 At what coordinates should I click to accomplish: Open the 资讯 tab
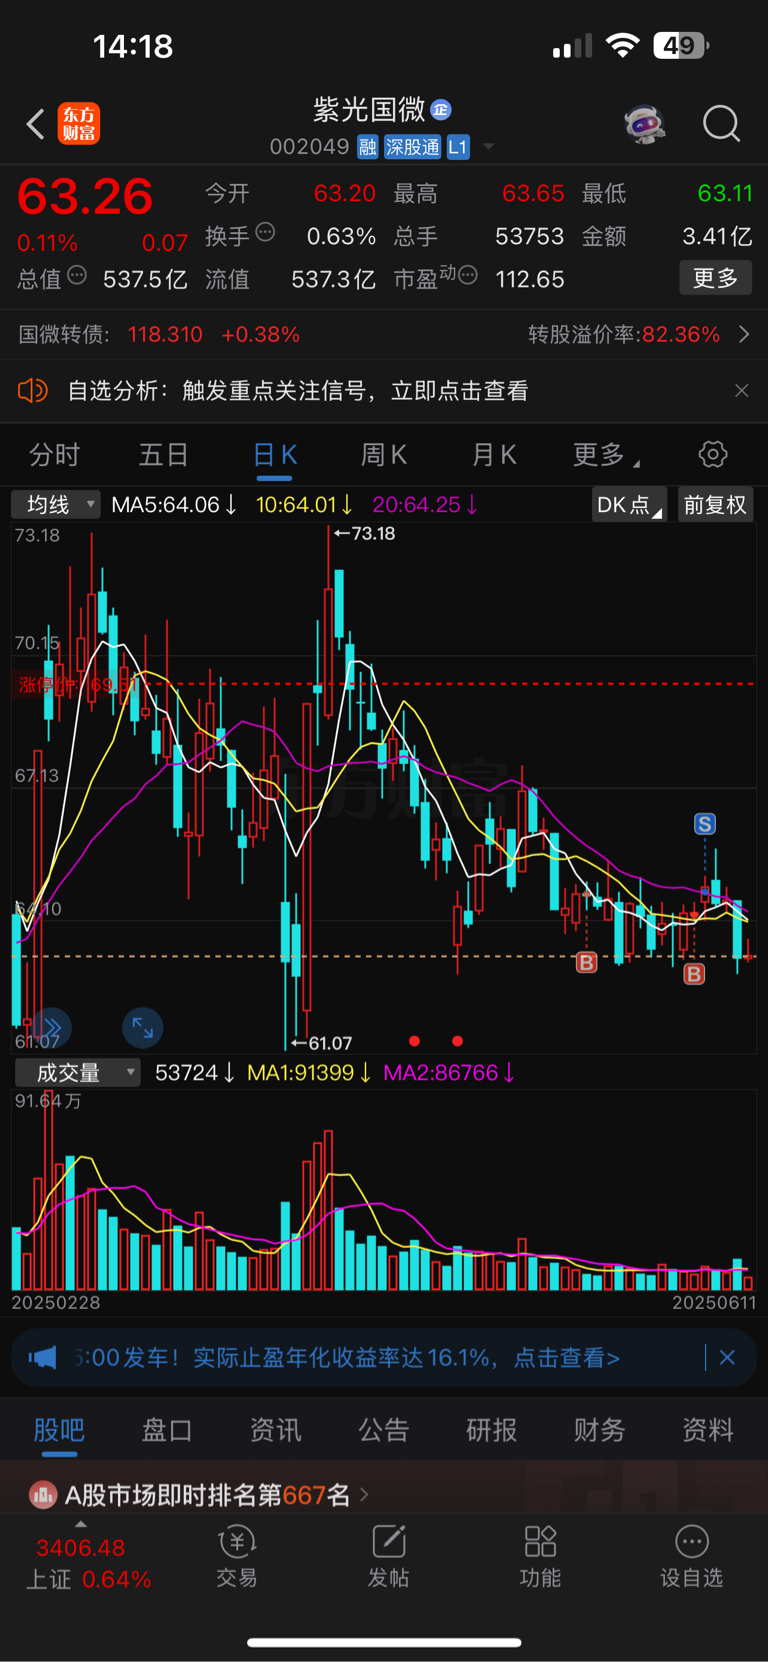[275, 1430]
